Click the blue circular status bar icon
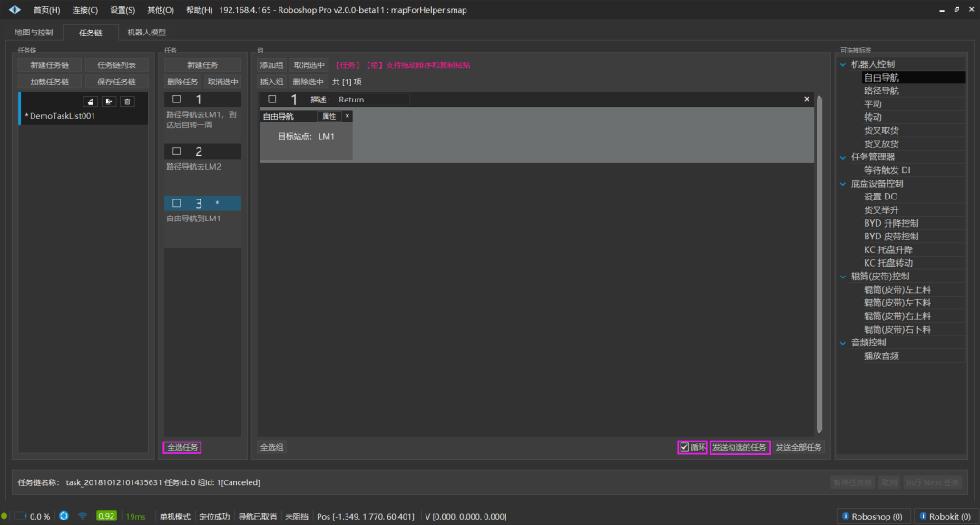Viewport: 980px width, 525px height. 64,516
